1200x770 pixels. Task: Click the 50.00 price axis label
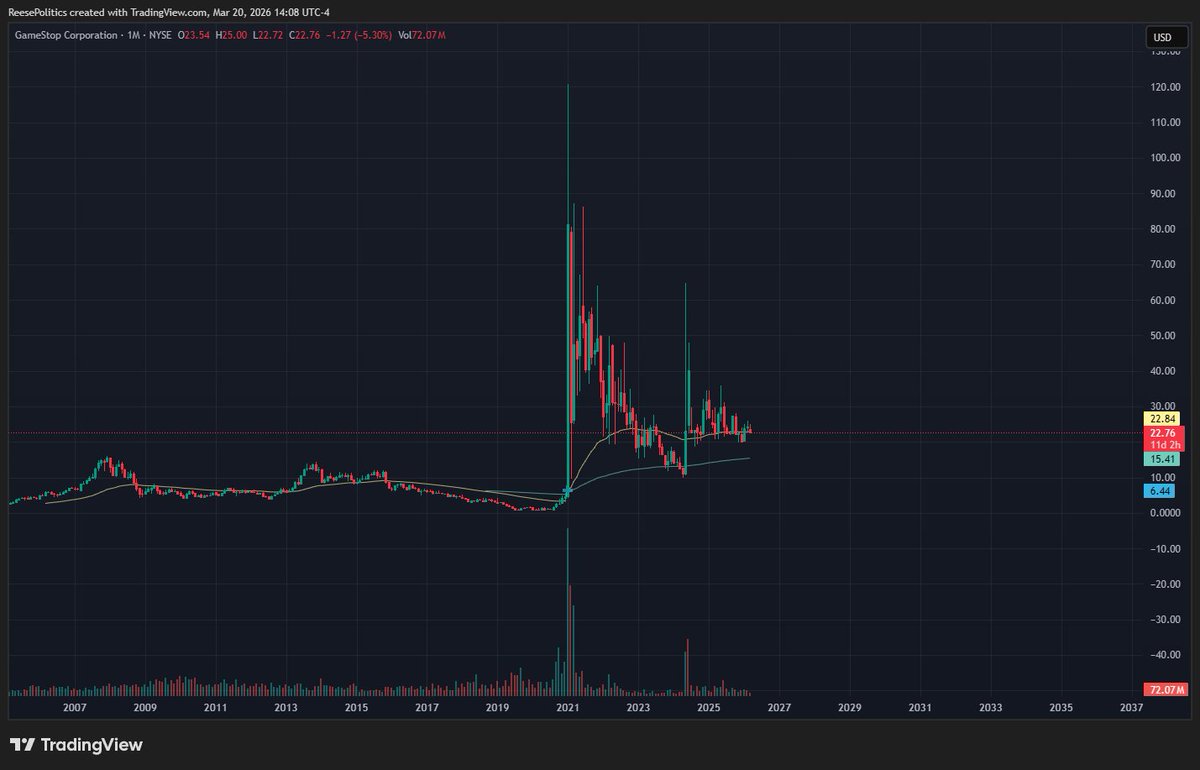[x=1162, y=336]
